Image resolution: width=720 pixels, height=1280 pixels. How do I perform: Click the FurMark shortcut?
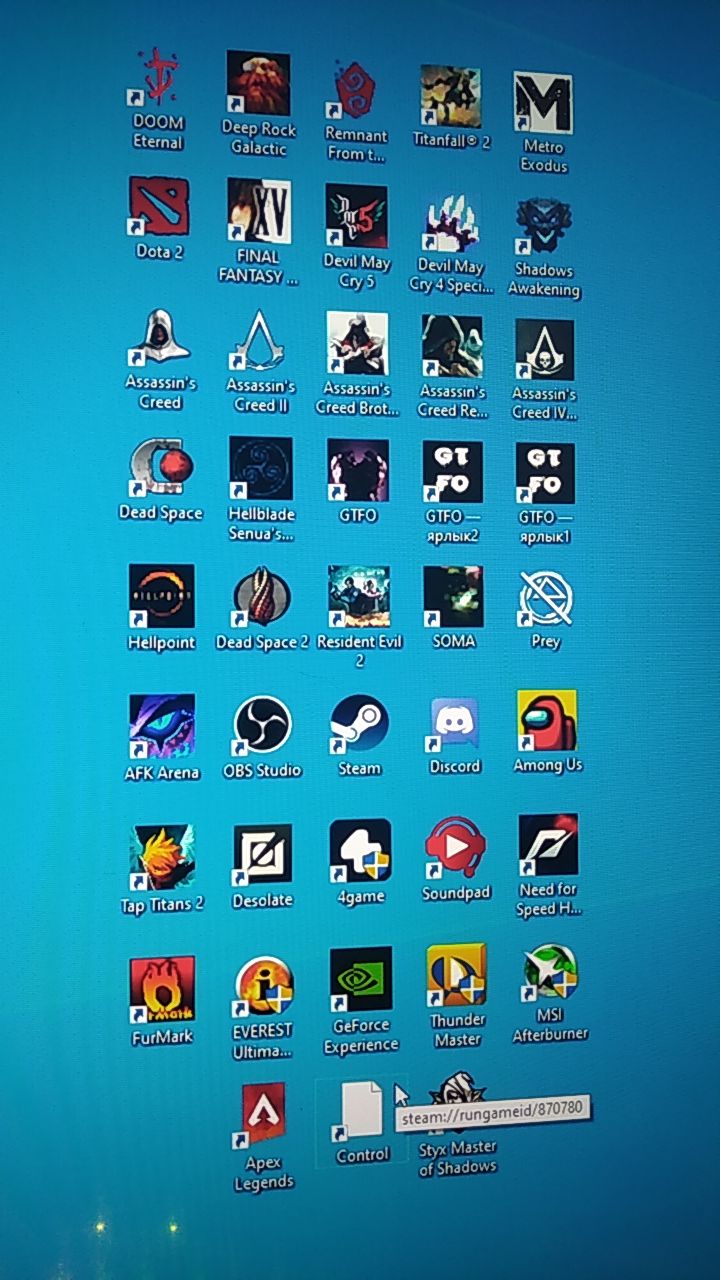(x=163, y=989)
